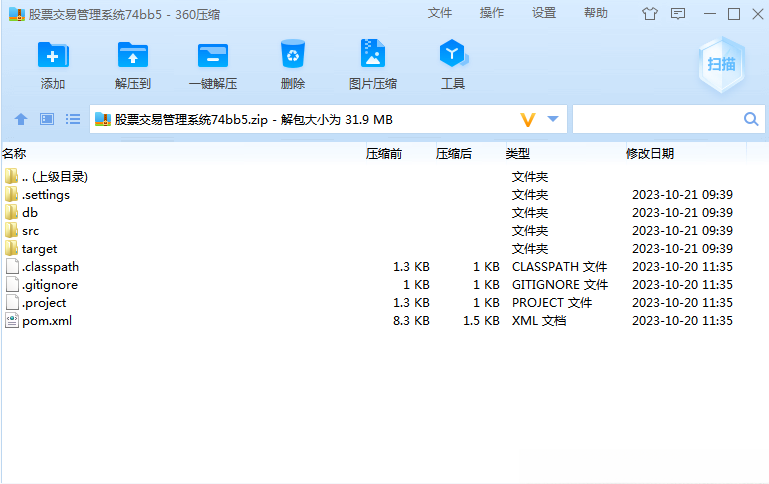Open the 操作 (Operations) menu

pyautogui.click(x=491, y=13)
